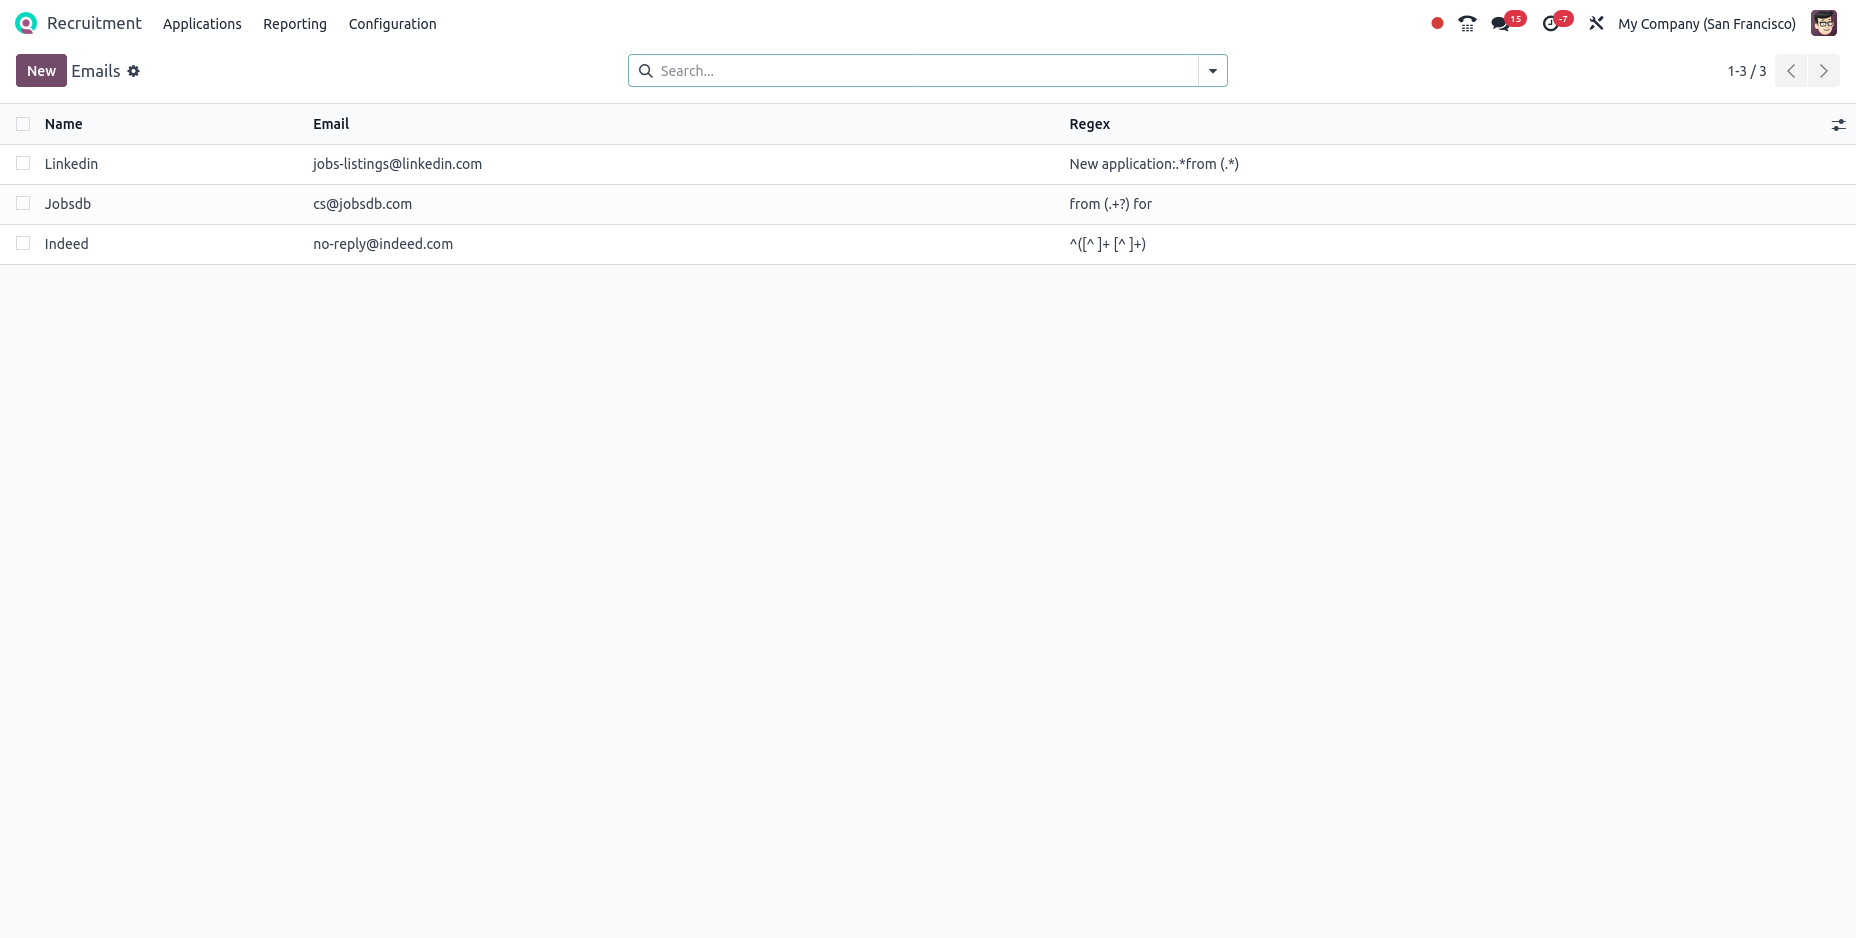Open the Applications menu
Viewport: 1856px width, 938px height.
point(202,24)
